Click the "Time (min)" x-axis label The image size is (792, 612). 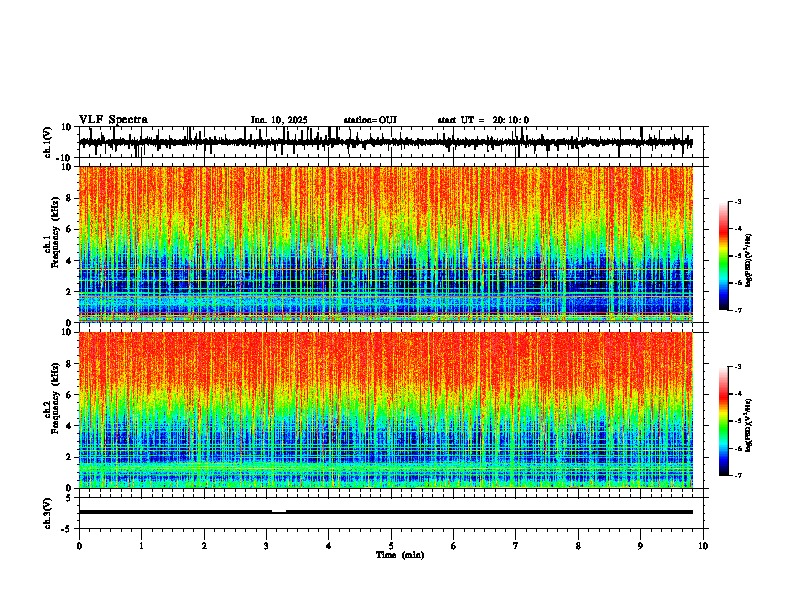point(400,555)
